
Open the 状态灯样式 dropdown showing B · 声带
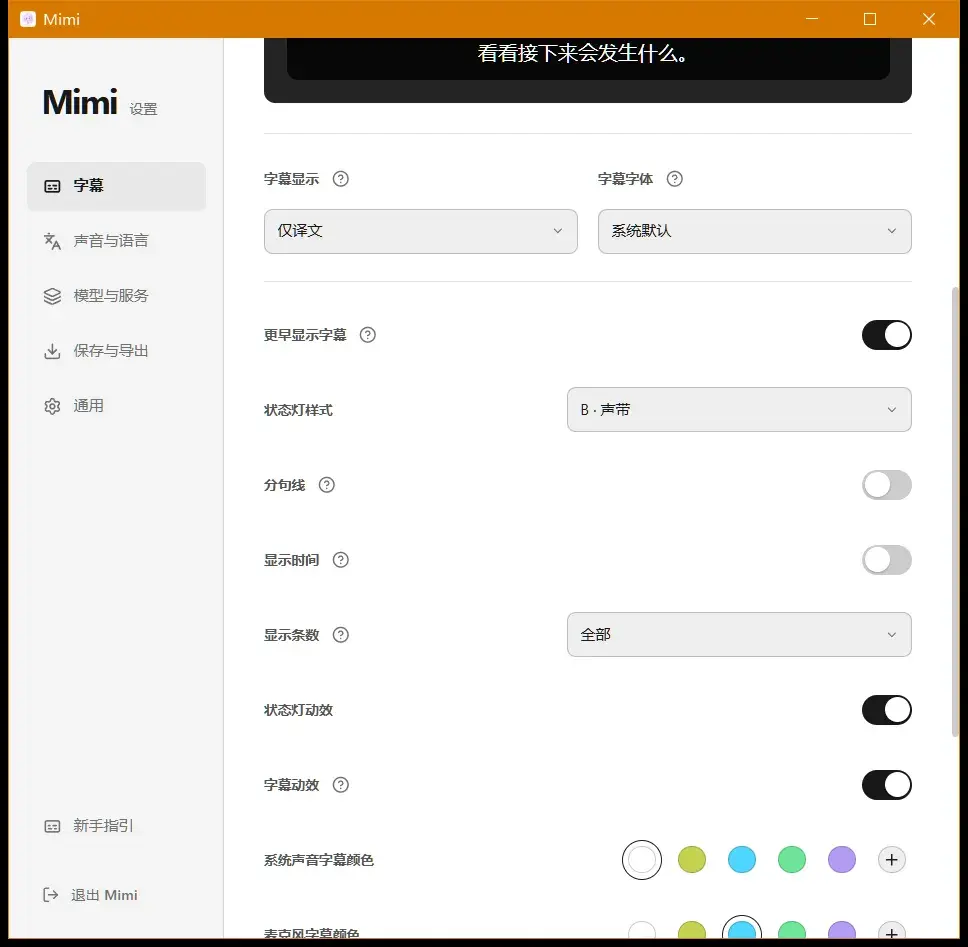pos(739,409)
